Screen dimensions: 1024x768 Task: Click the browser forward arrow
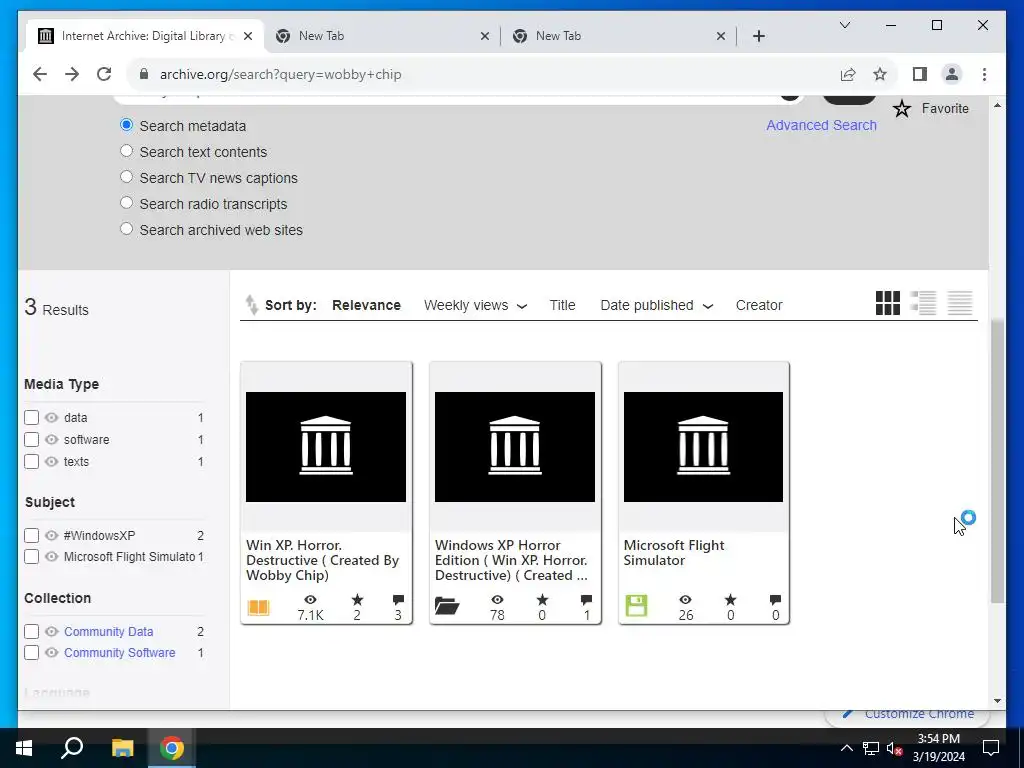pyautogui.click(x=72, y=74)
